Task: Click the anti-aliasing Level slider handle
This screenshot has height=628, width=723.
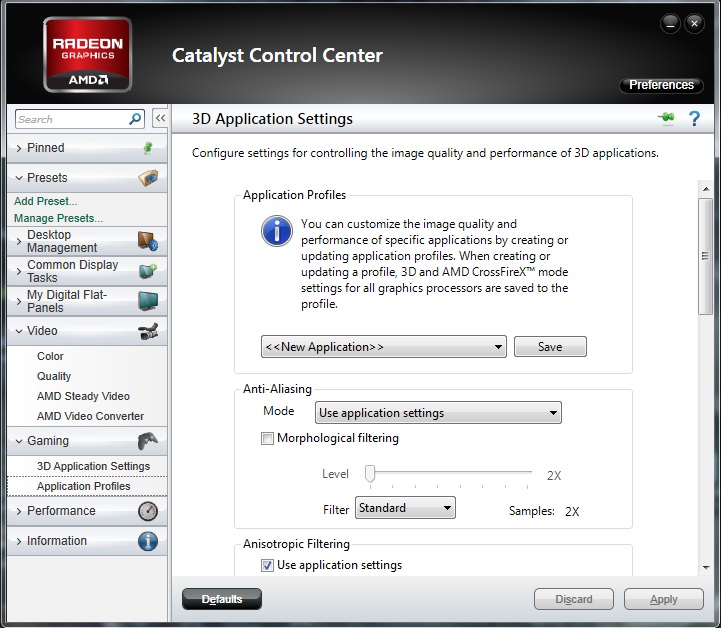Action: tap(370, 474)
